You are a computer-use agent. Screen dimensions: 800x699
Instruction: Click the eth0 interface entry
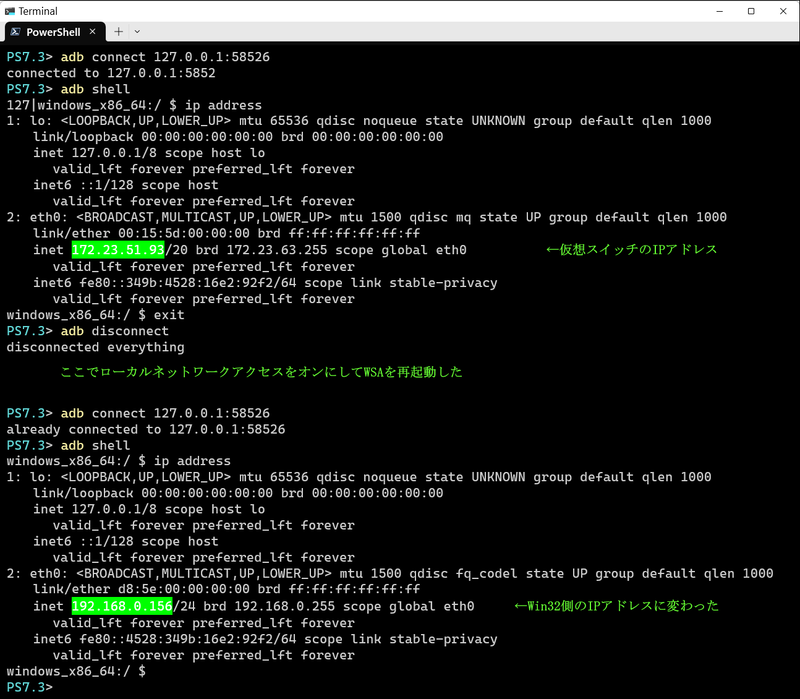120,217
